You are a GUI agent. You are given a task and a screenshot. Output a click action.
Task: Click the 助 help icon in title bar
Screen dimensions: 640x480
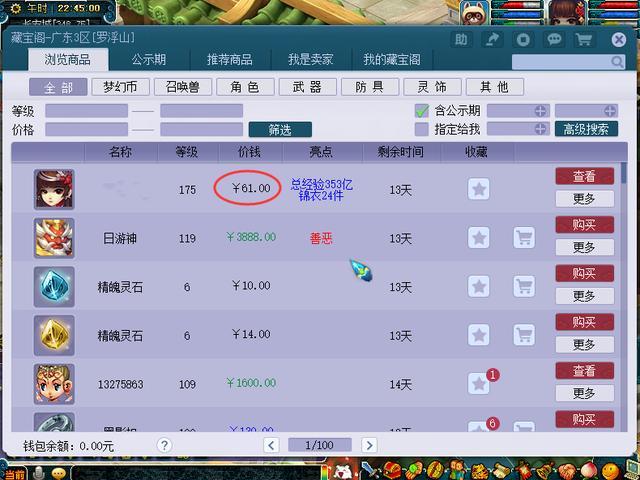pyautogui.click(x=460, y=39)
